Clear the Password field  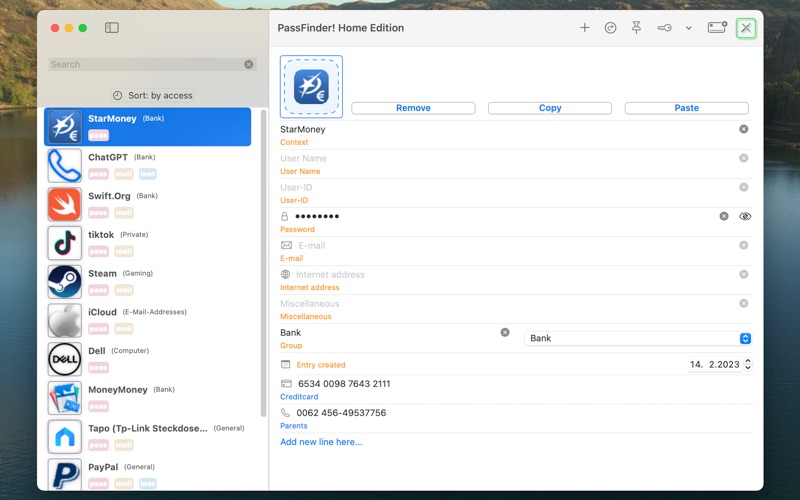click(x=724, y=216)
